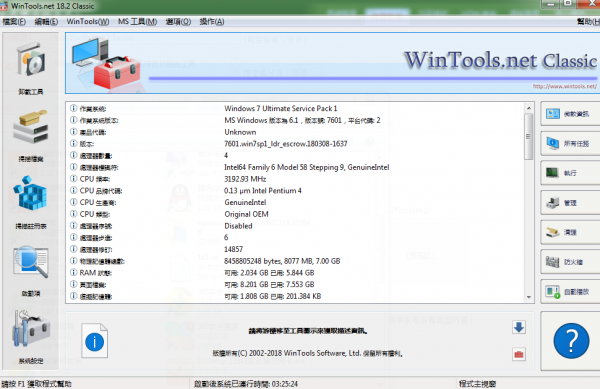Click scroll down arrow of system info list
The height and width of the screenshot is (389, 600).
(529, 297)
